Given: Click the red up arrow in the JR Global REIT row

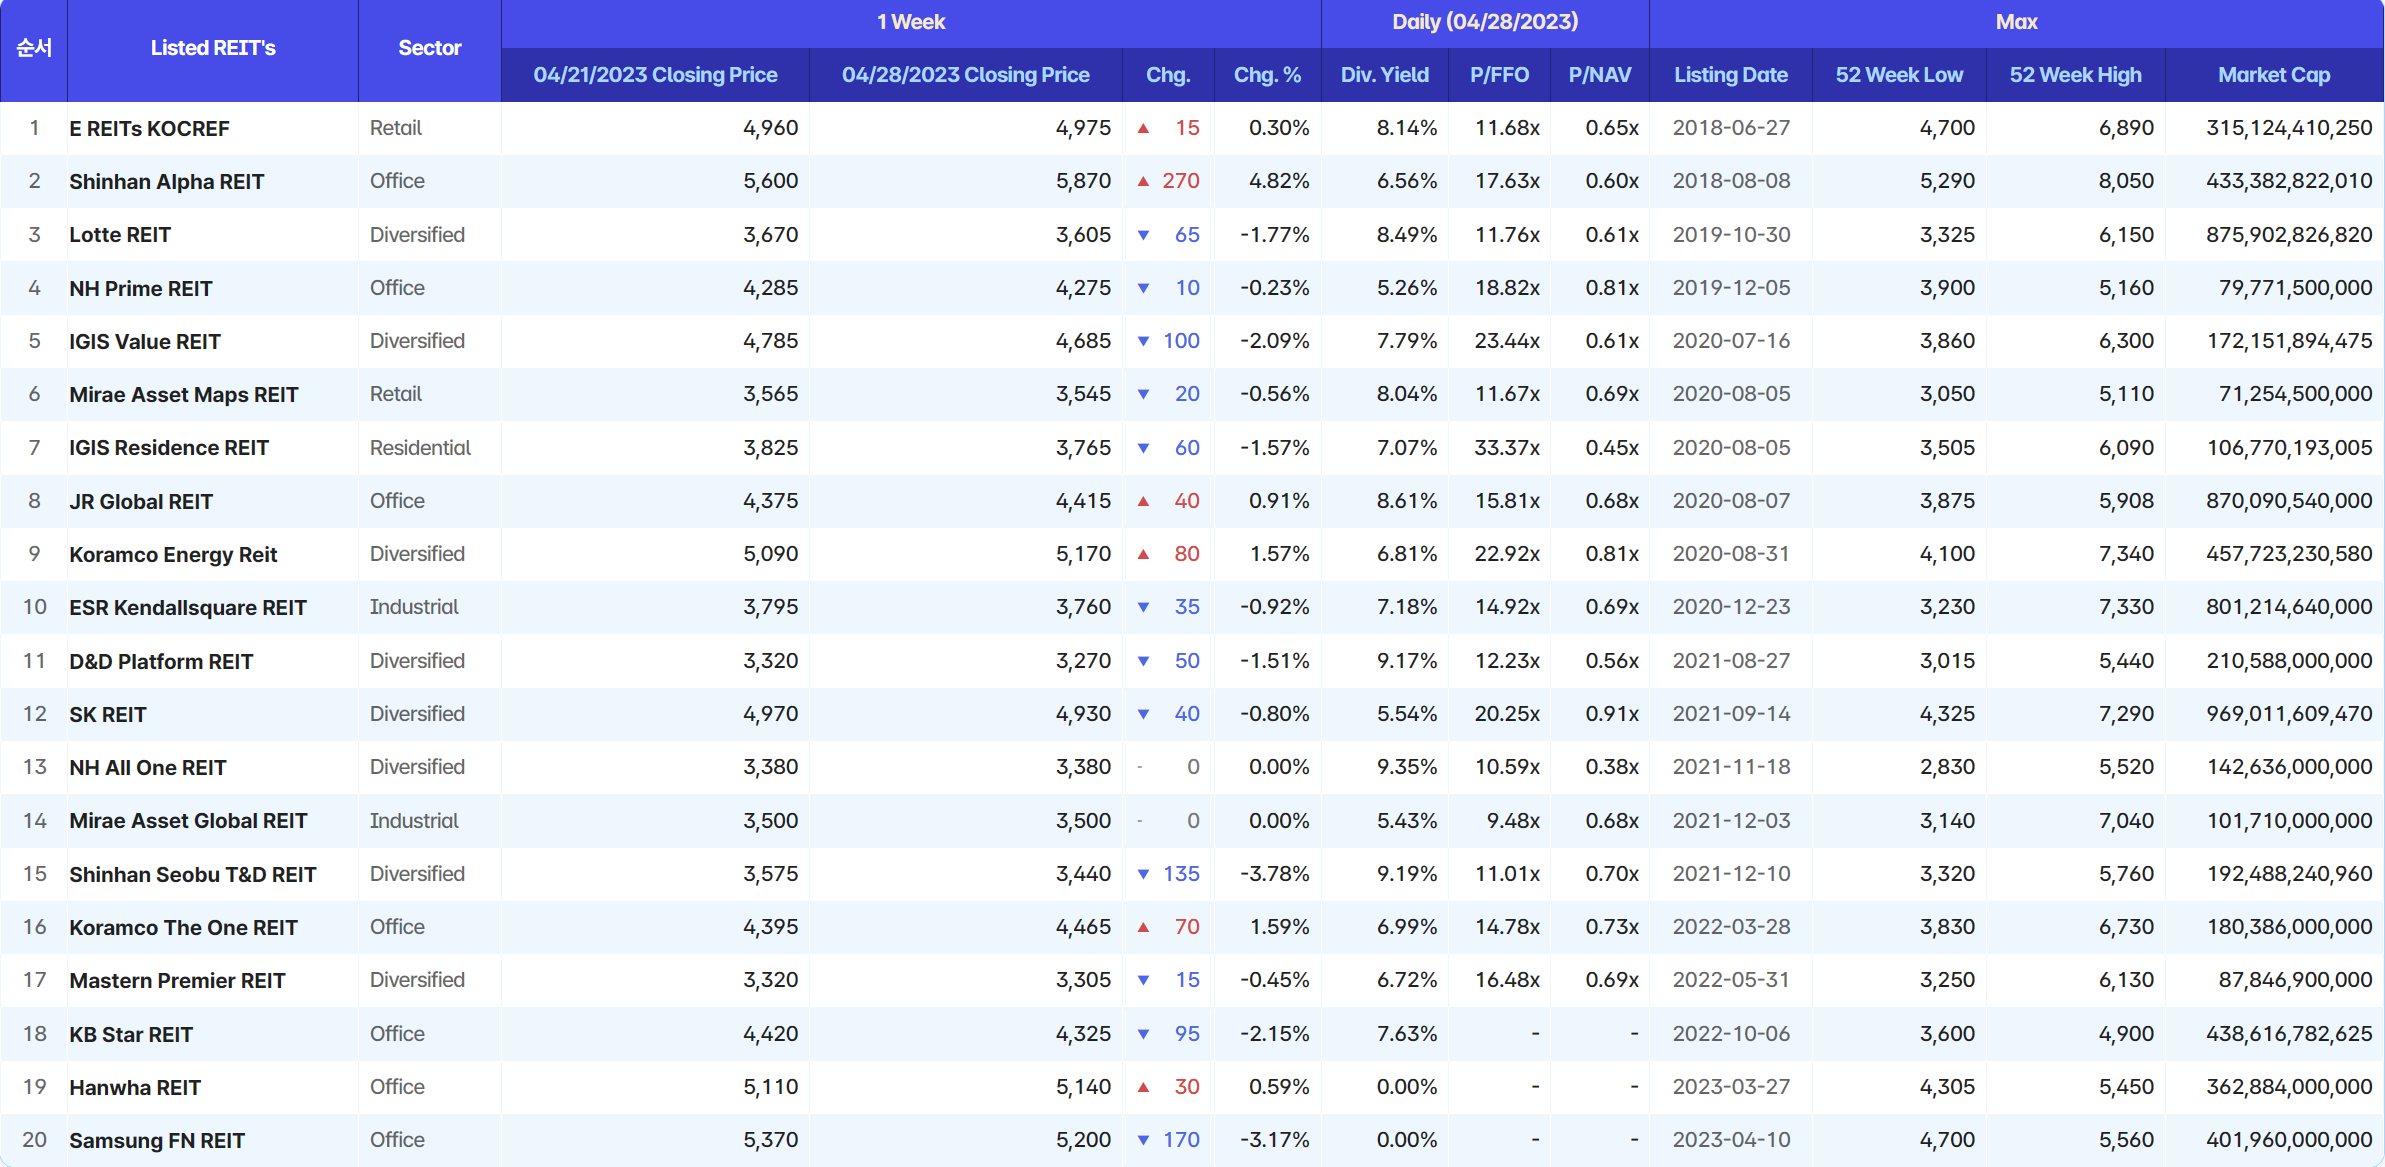Looking at the screenshot, I should click(1143, 501).
